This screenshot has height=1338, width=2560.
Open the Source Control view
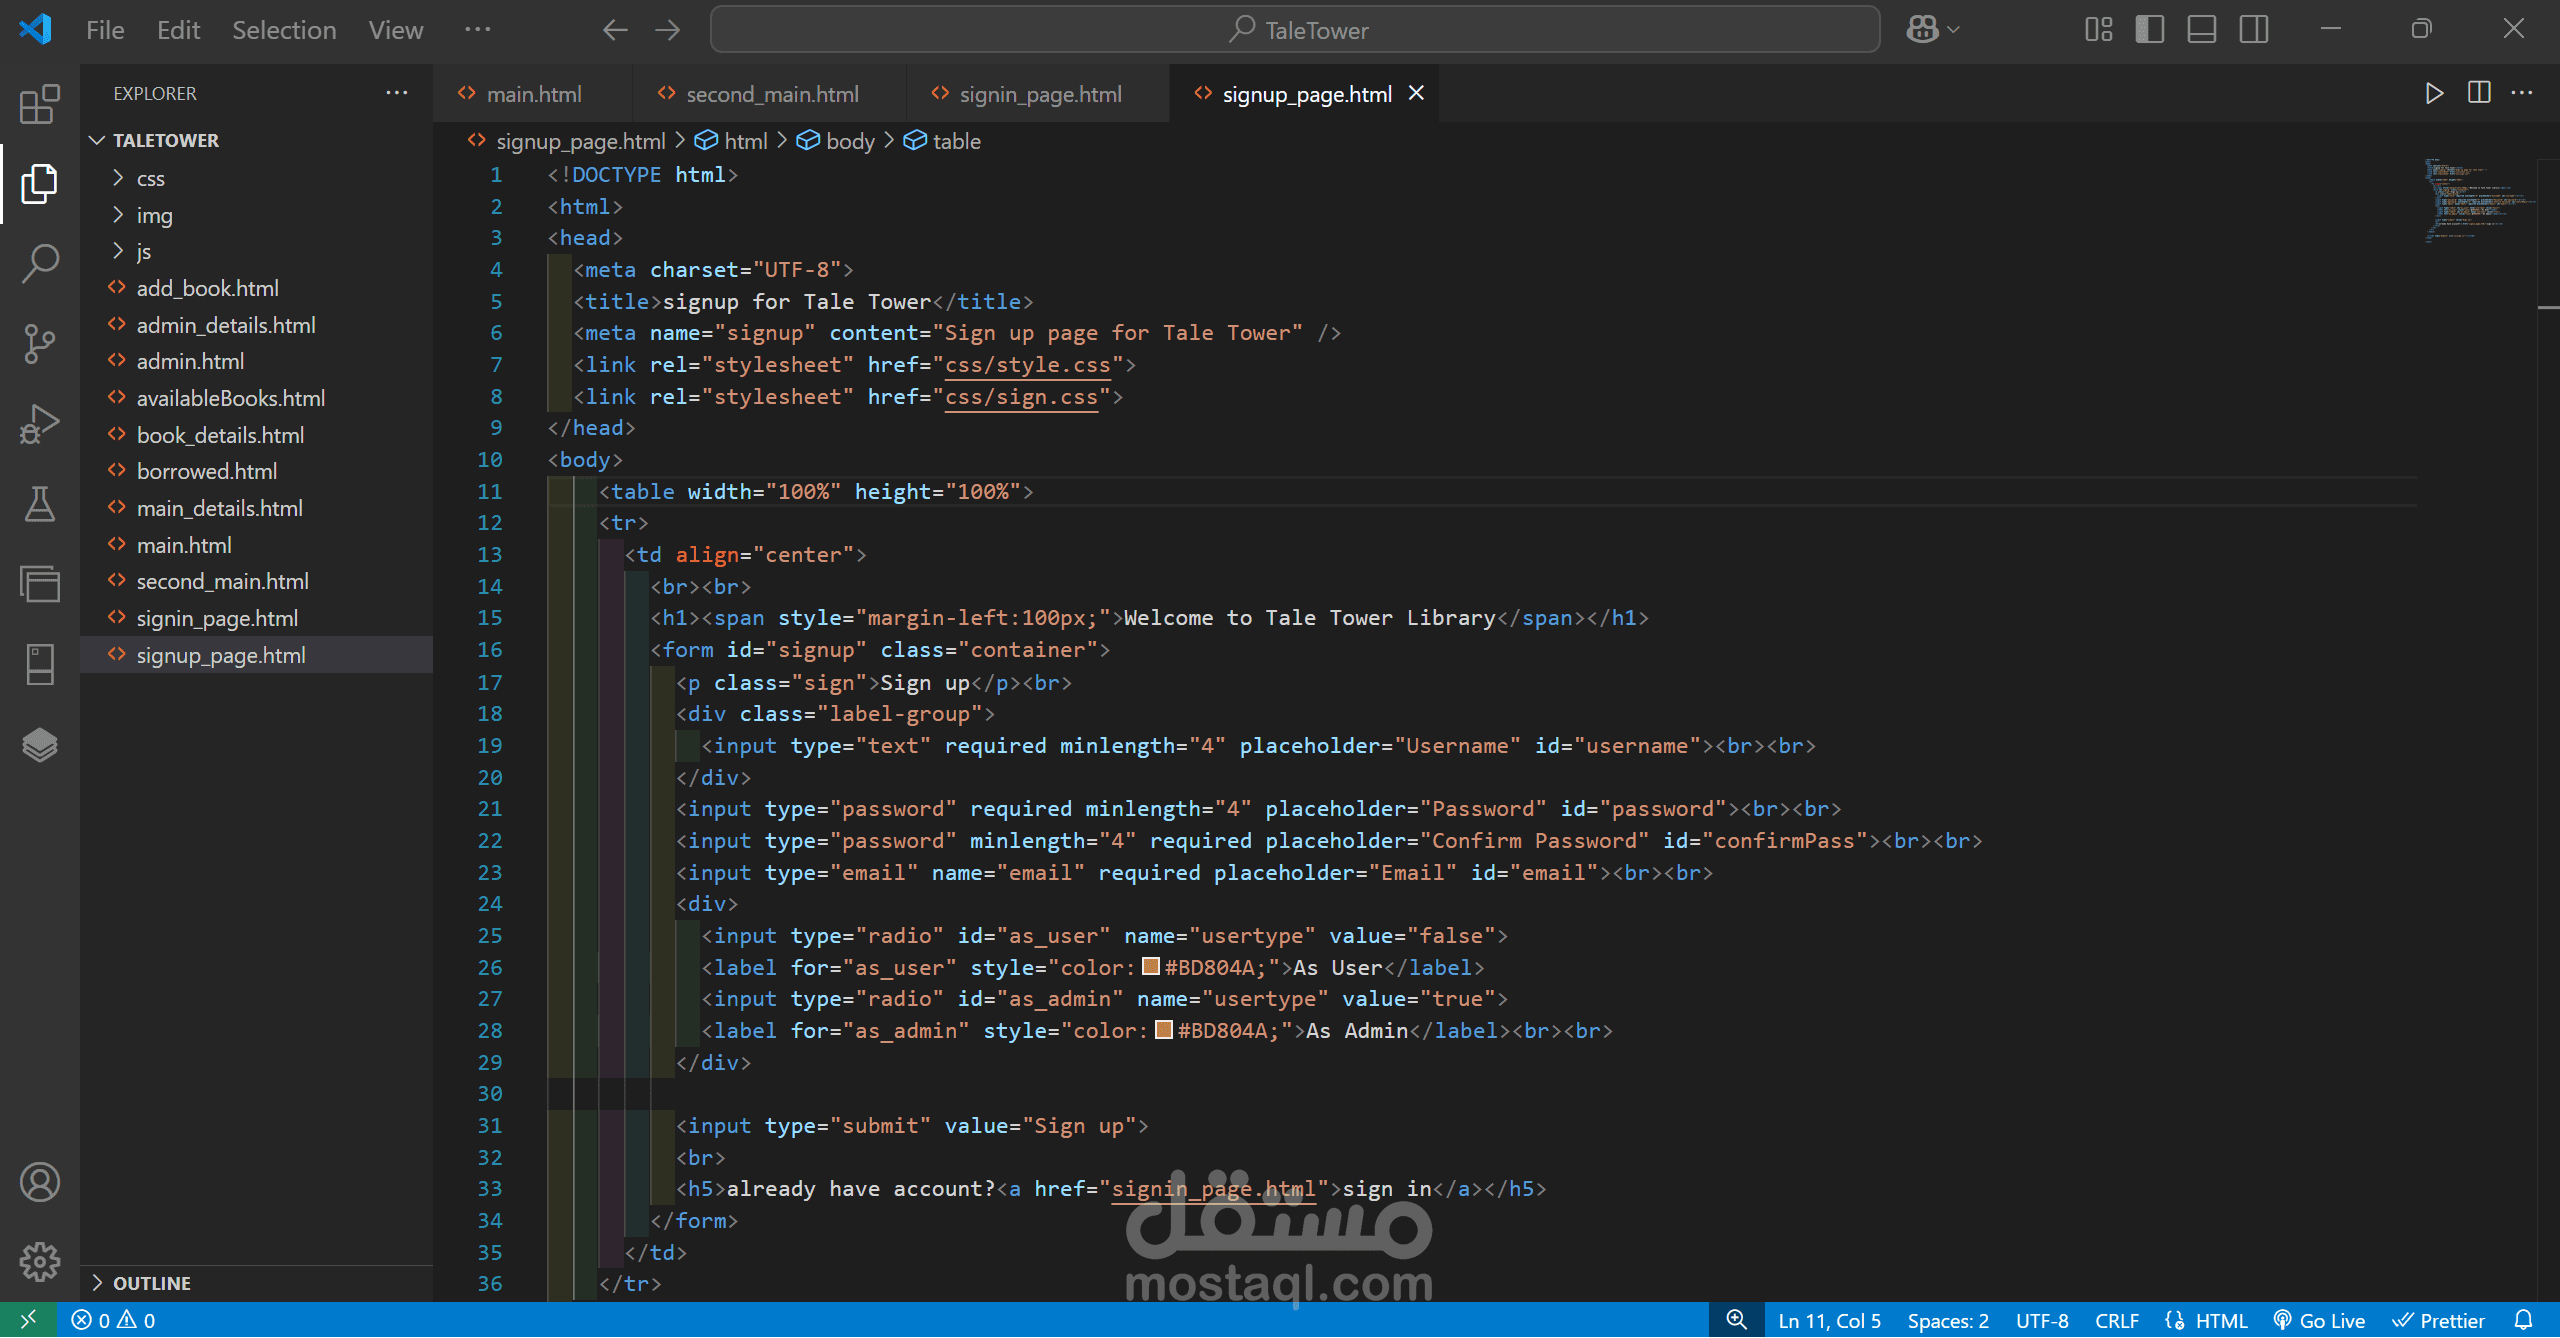pos(40,344)
